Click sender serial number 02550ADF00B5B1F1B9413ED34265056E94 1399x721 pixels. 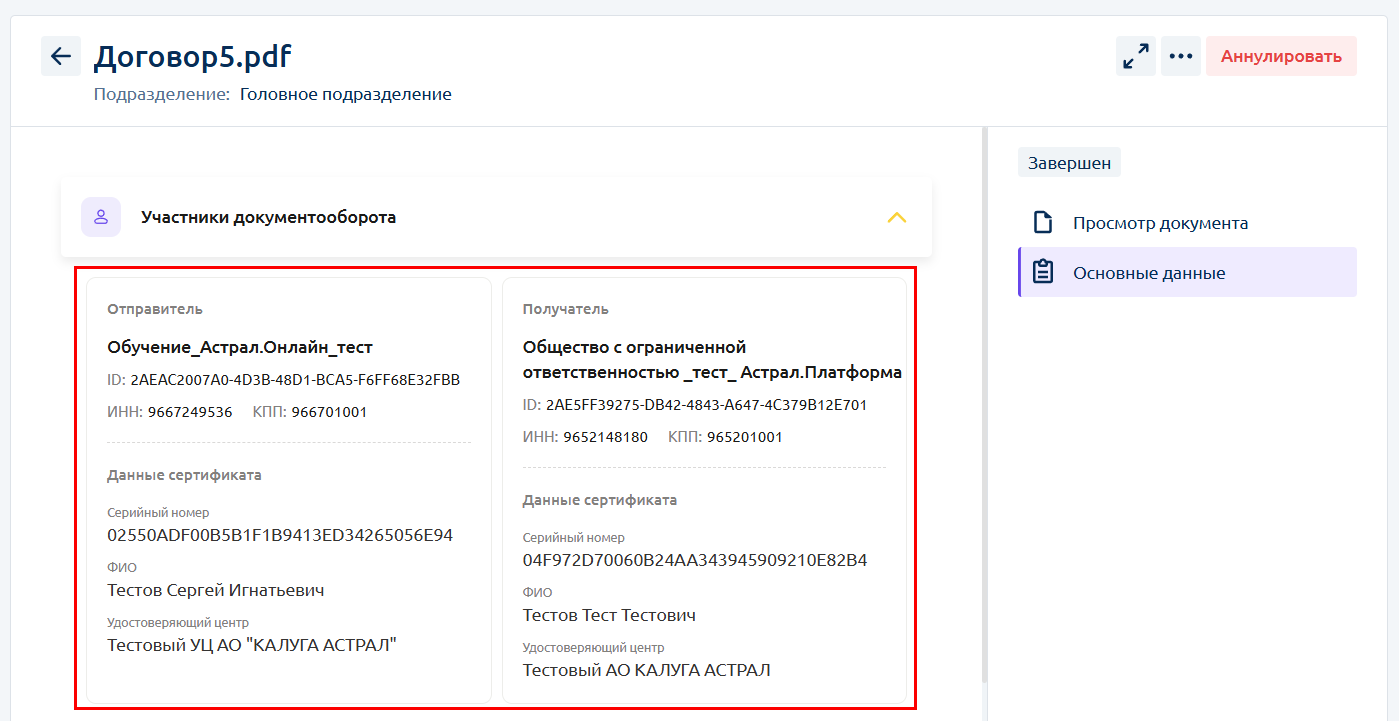click(x=280, y=535)
